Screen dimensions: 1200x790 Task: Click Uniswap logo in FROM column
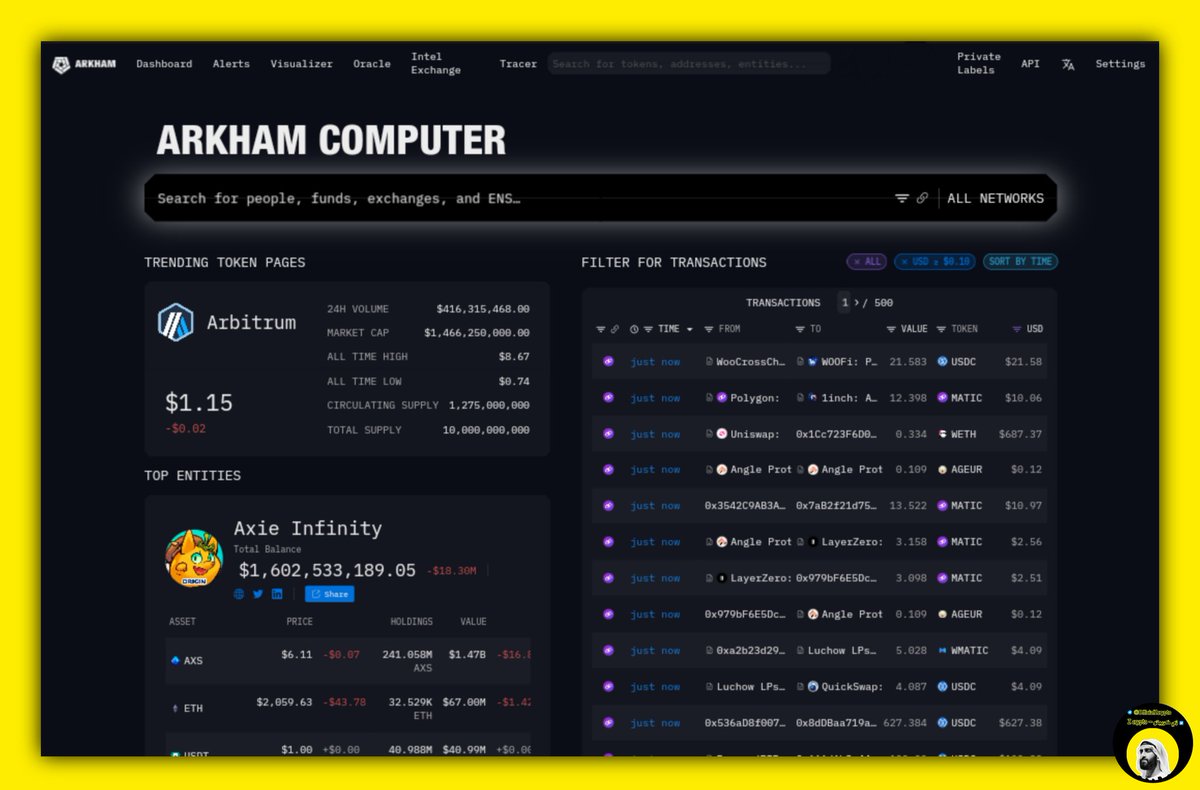coord(722,434)
